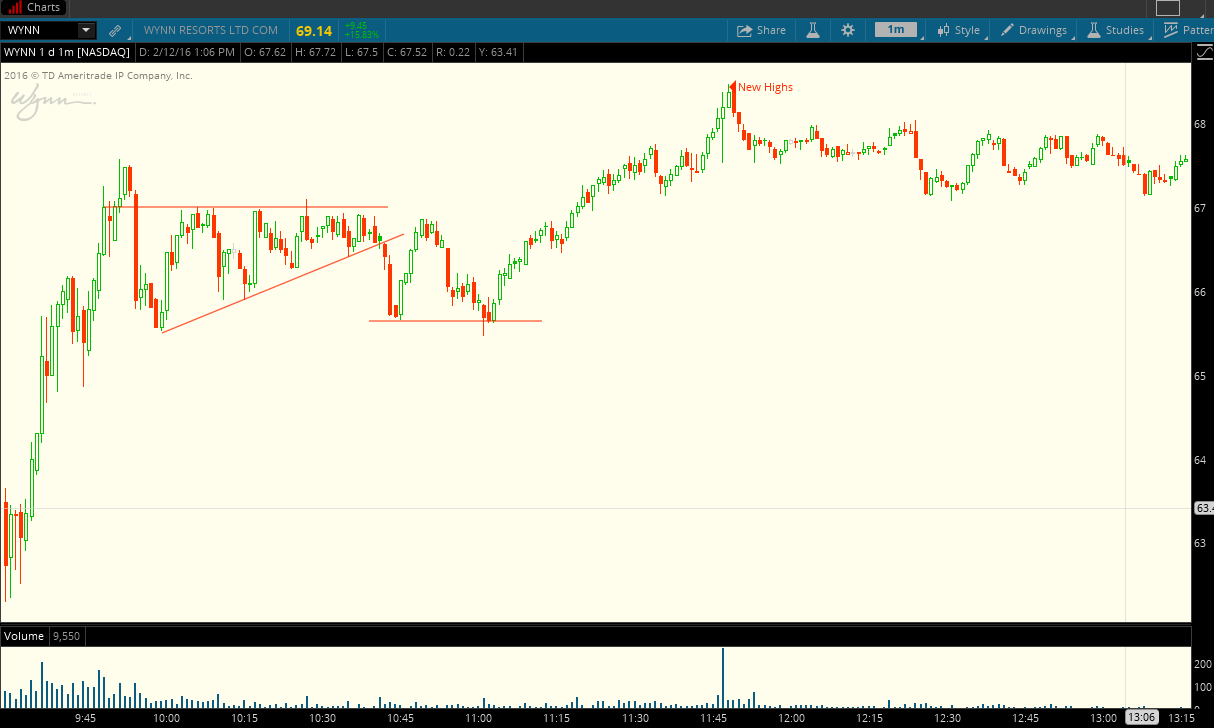Click the window rectangle icon top right
The width and height of the screenshot is (1214, 728).
click(x=1167, y=7)
